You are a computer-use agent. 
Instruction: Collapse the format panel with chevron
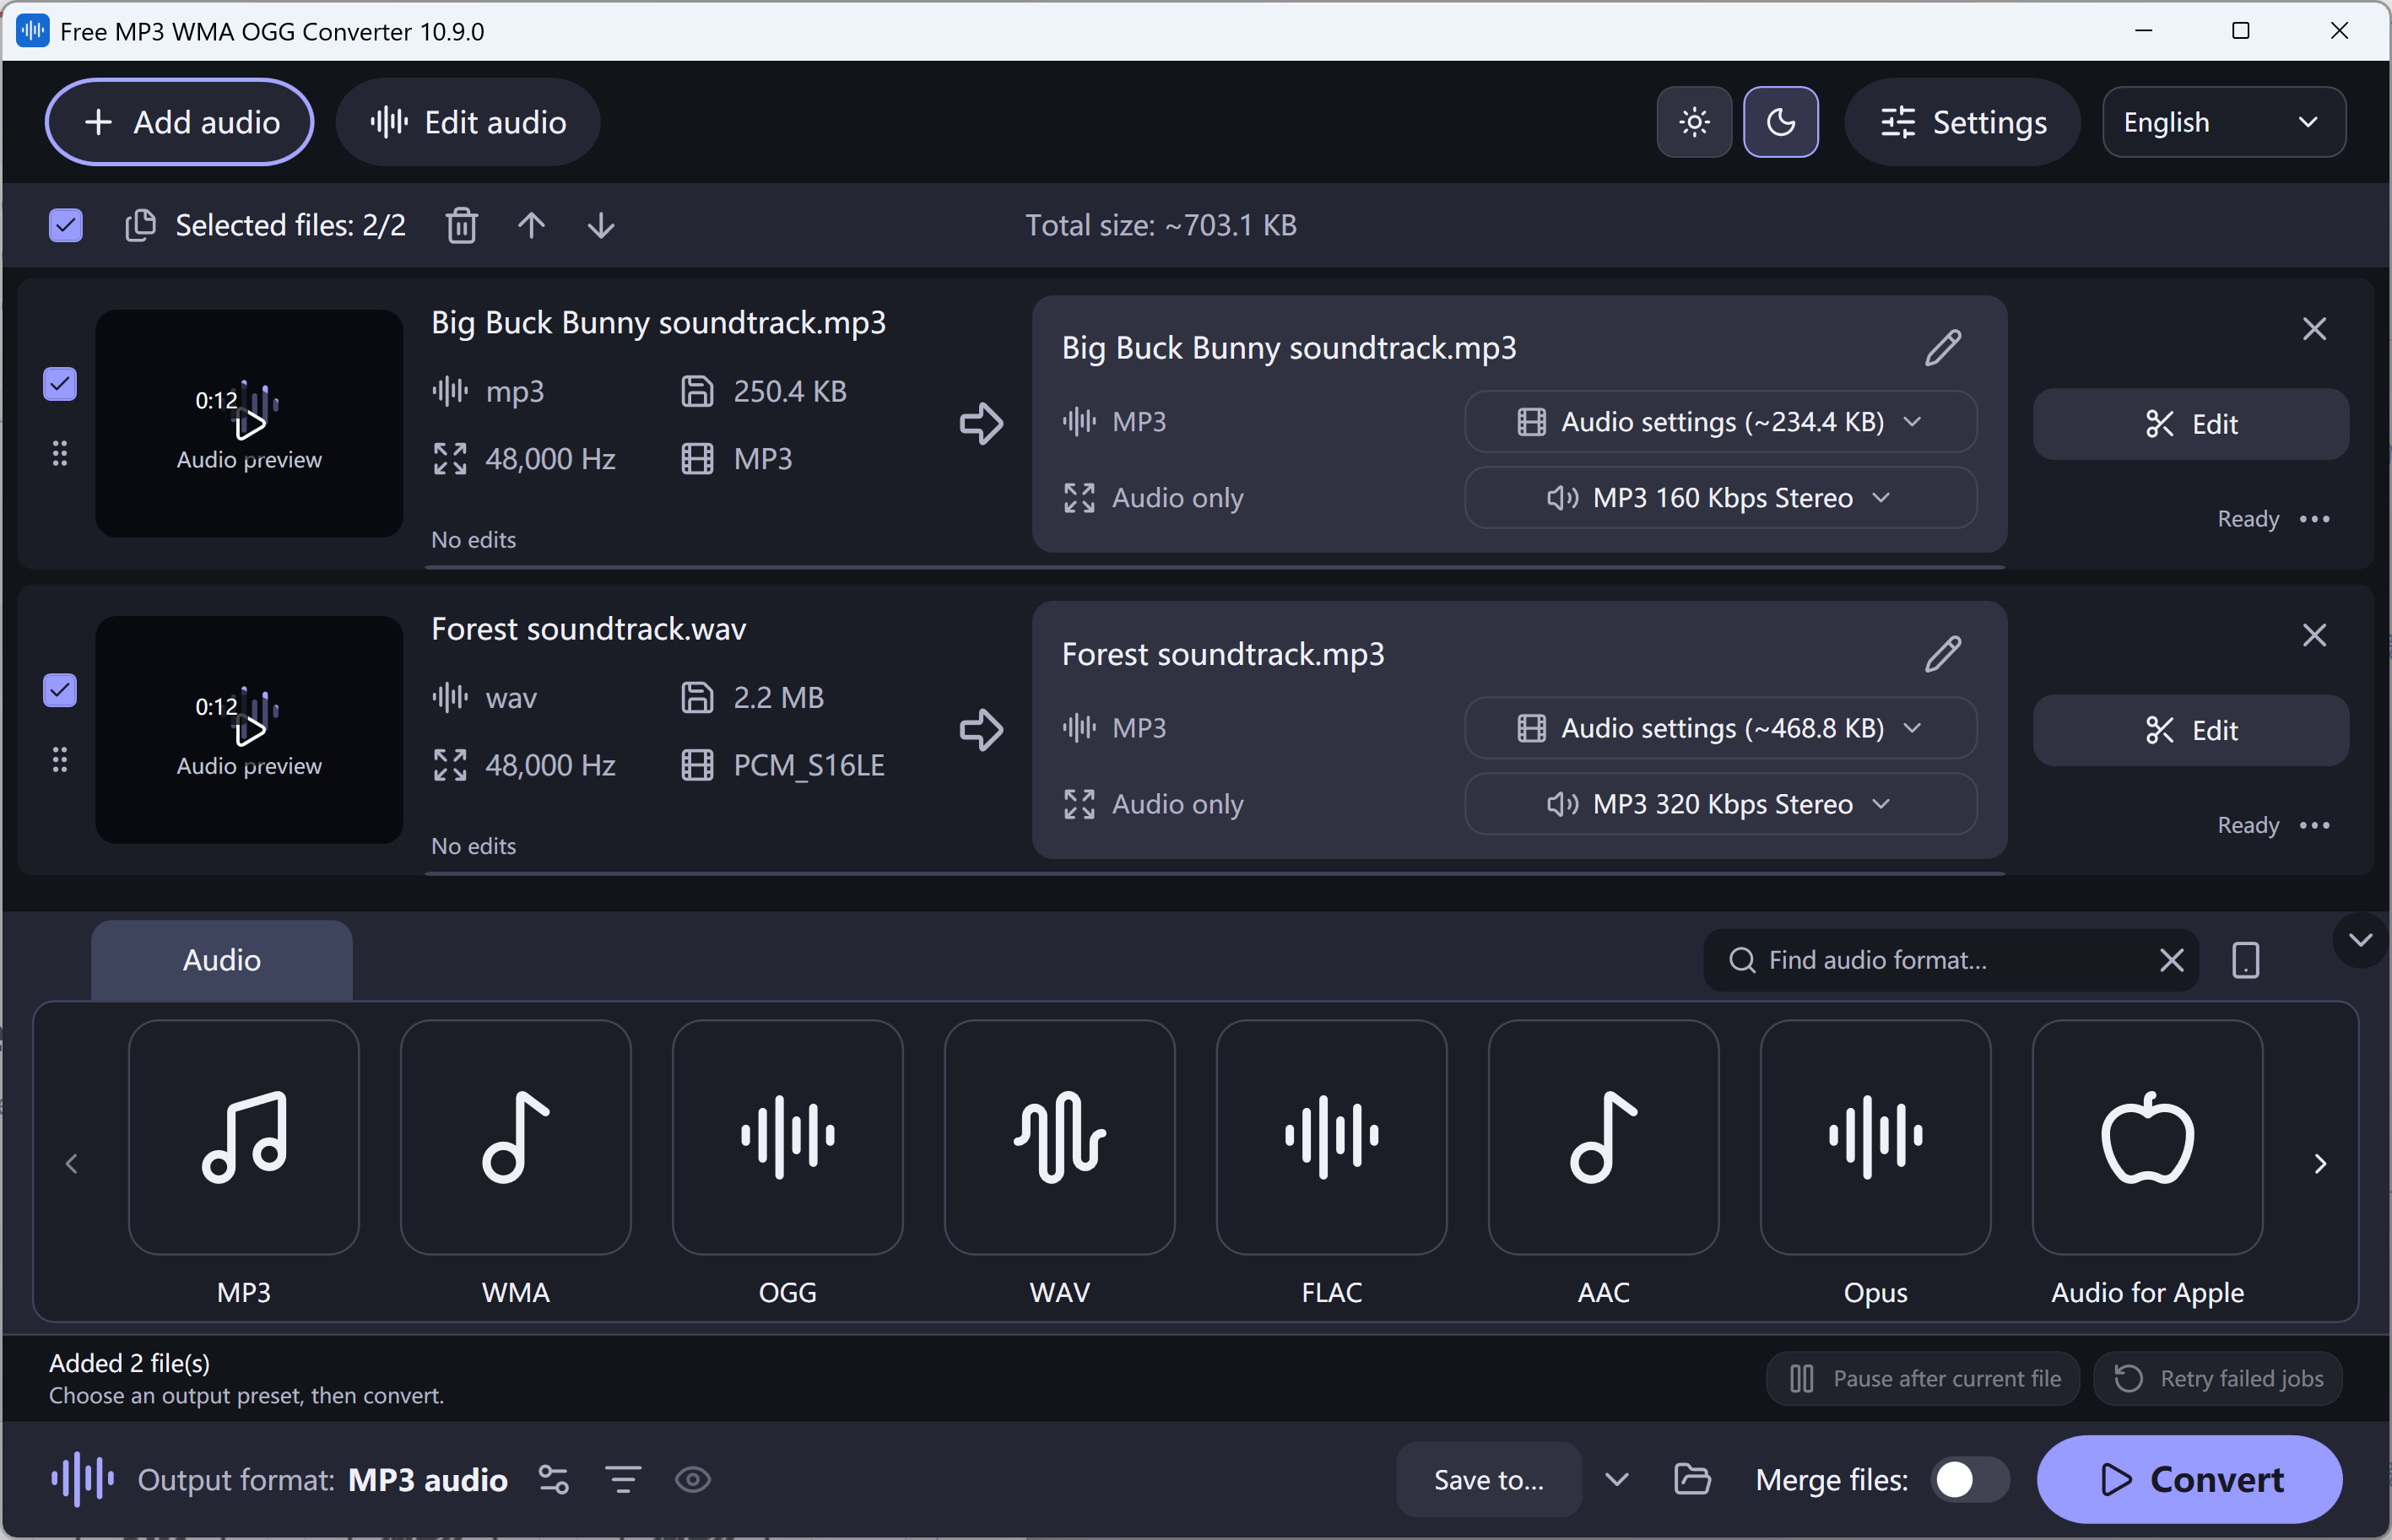click(2361, 940)
